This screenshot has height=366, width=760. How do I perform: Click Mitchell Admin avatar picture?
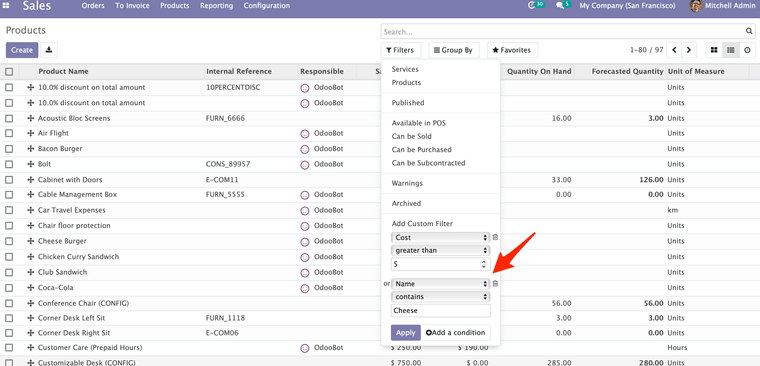(696, 6)
